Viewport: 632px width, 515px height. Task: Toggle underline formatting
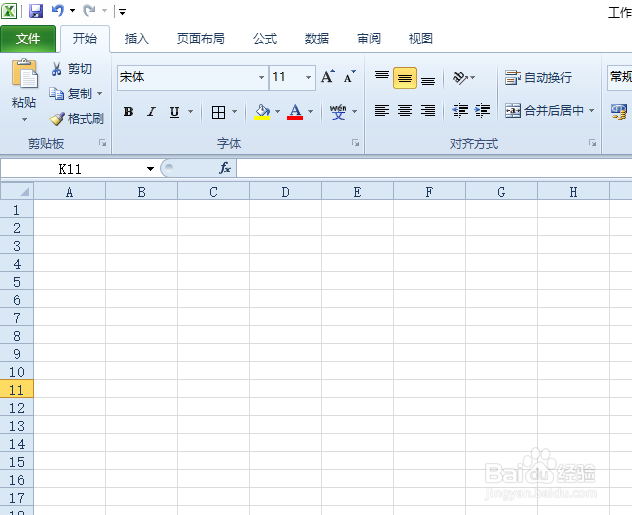pyautogui.click(x=174, y=112)
